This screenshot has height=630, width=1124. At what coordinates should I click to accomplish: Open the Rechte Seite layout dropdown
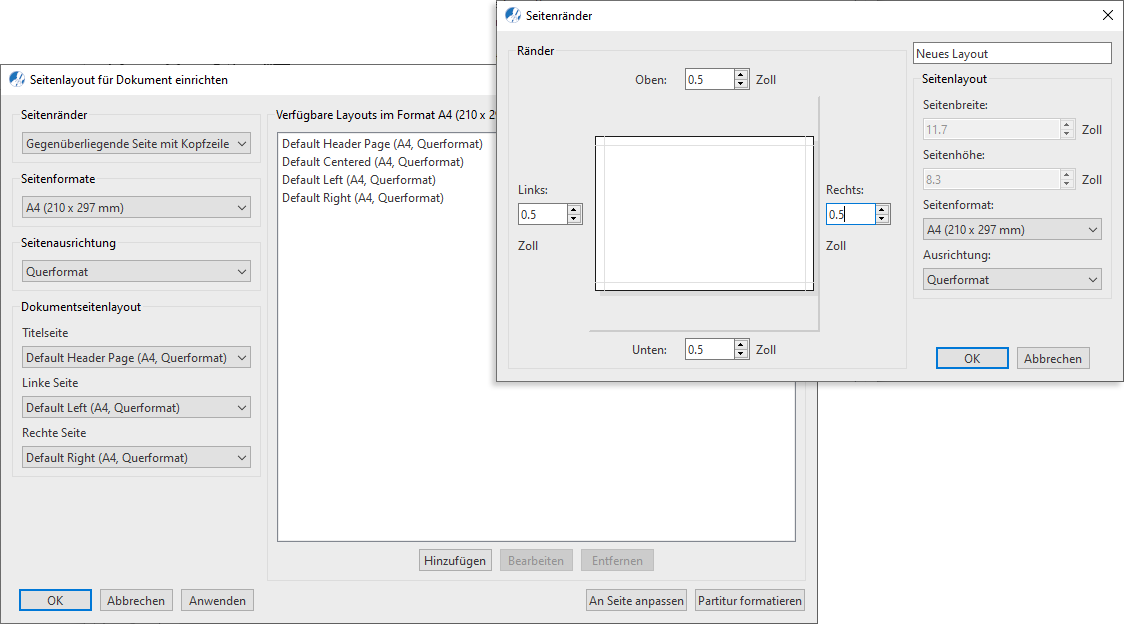coord(136,458)
